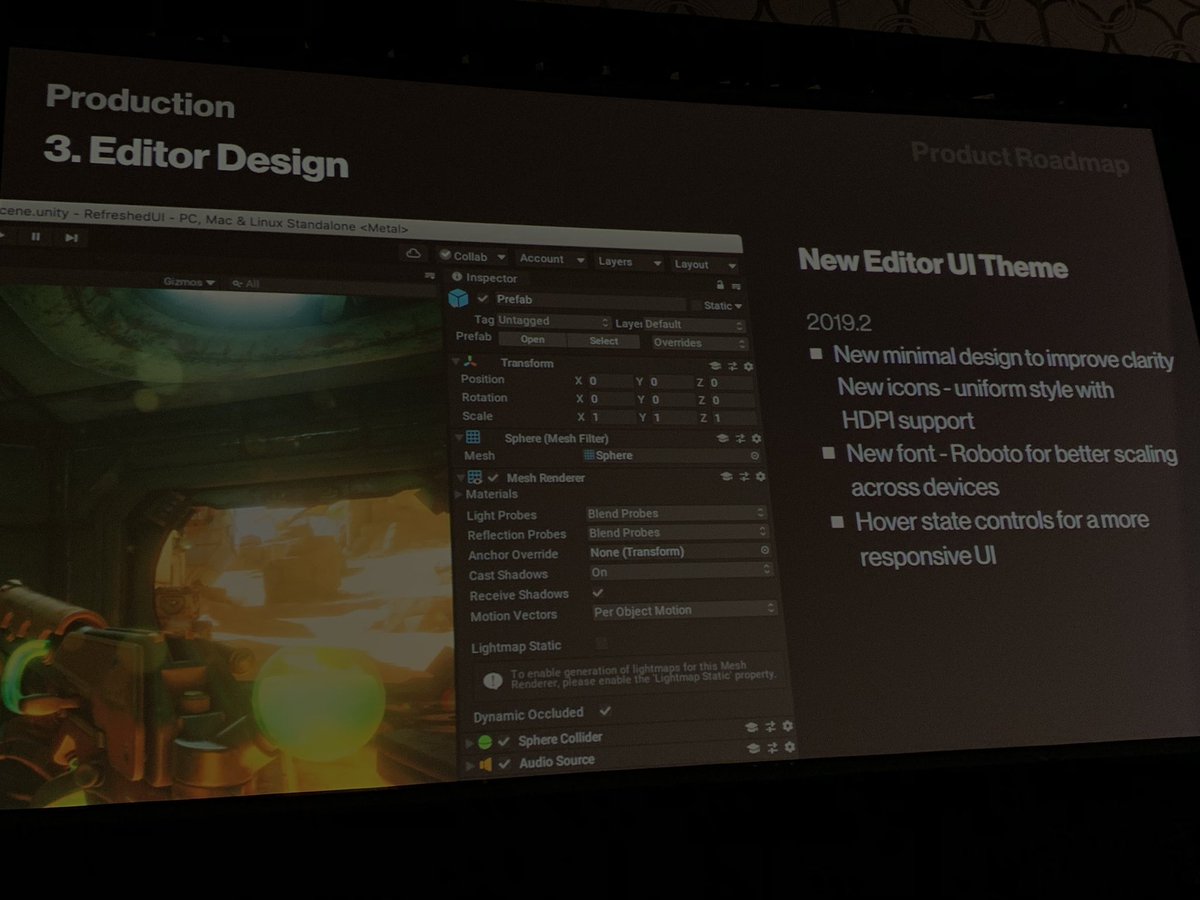The height and width of the screenshot is (900, 1200).
Task: Open Transform settings gear icon
Action: point(748,368)
